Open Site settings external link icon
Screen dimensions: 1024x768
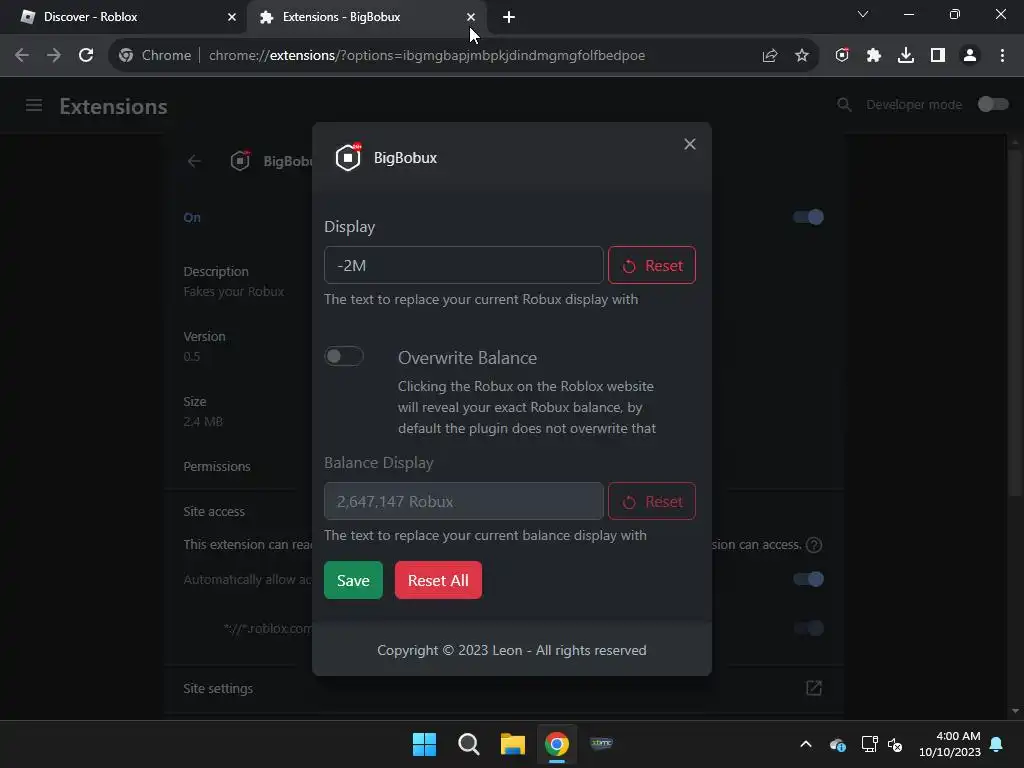coord(814,688)
